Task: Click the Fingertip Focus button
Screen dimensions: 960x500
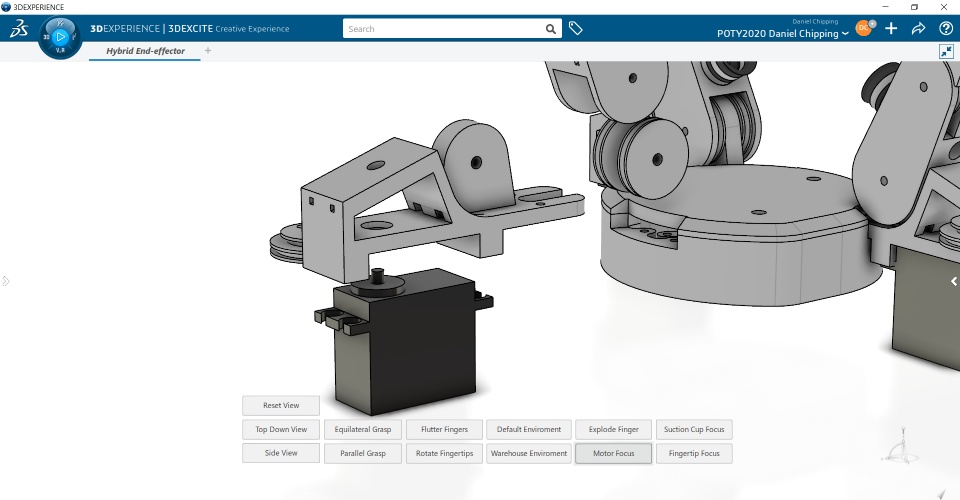Action: click(x=694, y=453)
